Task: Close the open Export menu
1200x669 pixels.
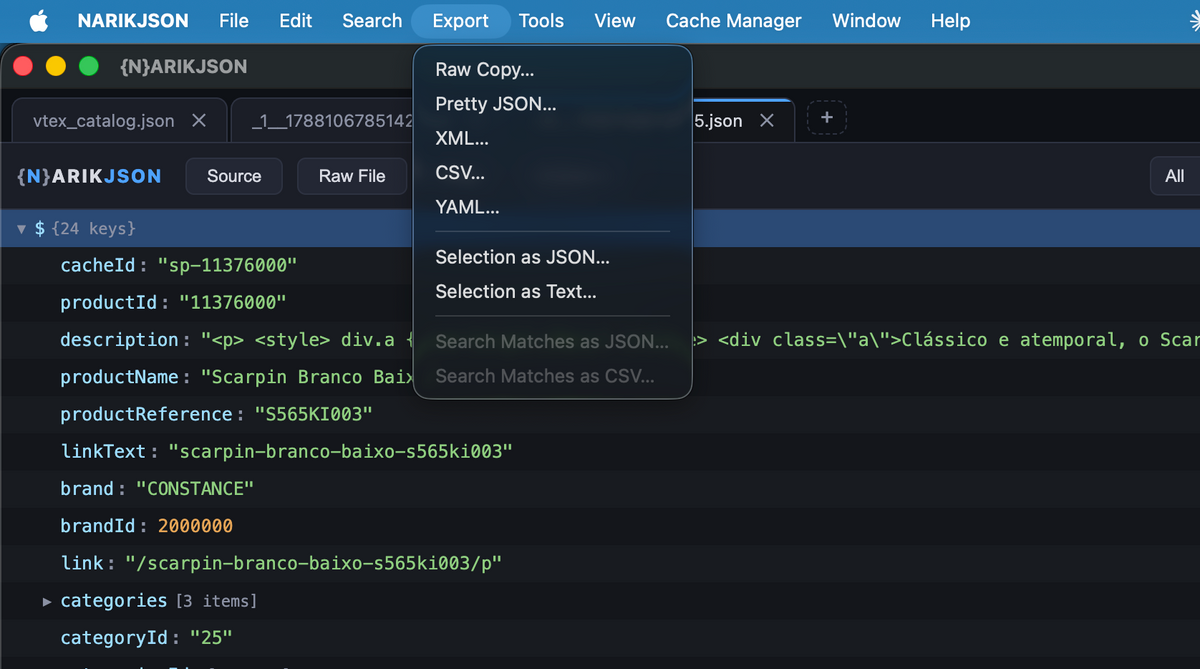Action: 461,20
